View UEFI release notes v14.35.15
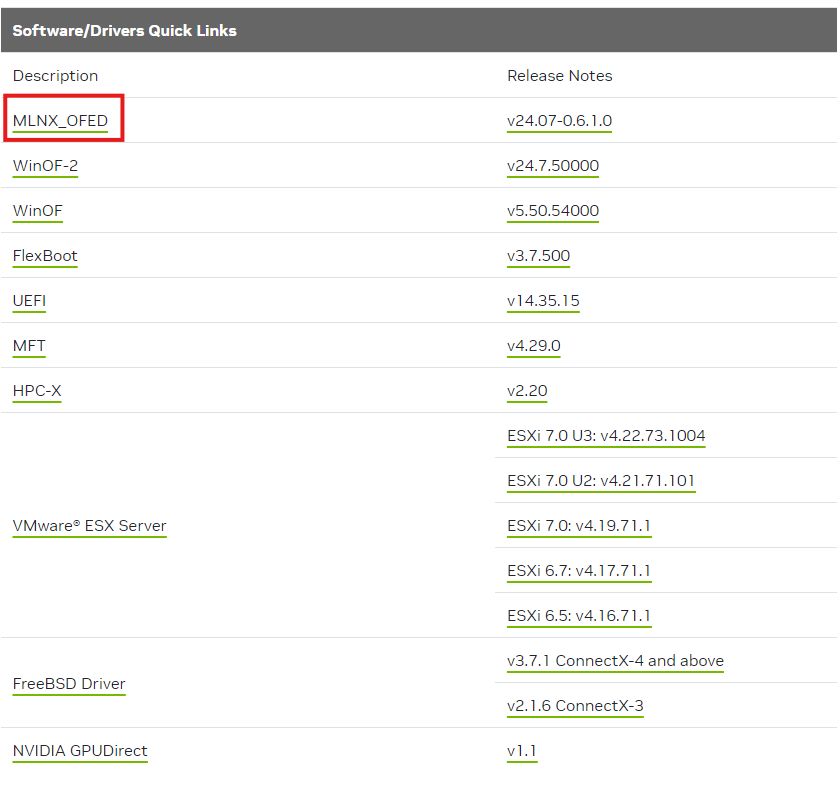This screenshot has width=838, height=794. point(543,301)
